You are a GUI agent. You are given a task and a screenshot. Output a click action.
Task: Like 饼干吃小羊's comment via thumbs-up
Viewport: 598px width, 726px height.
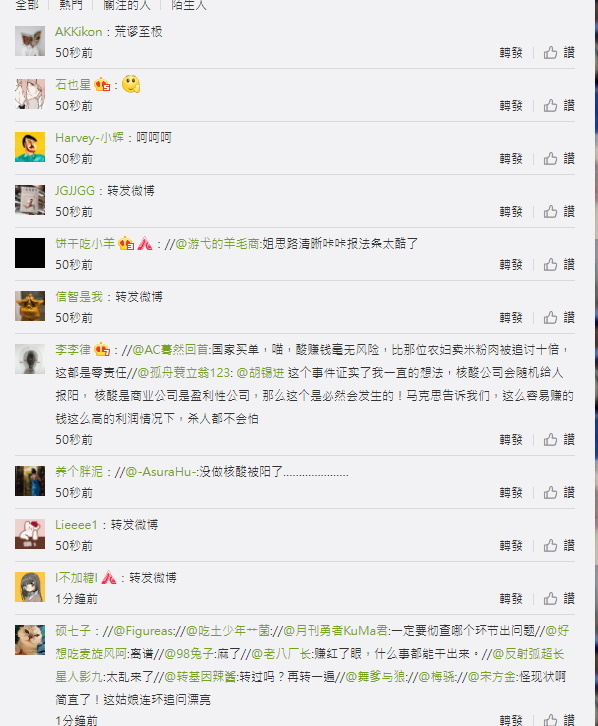pyautogui.click(x=550, y=264)
